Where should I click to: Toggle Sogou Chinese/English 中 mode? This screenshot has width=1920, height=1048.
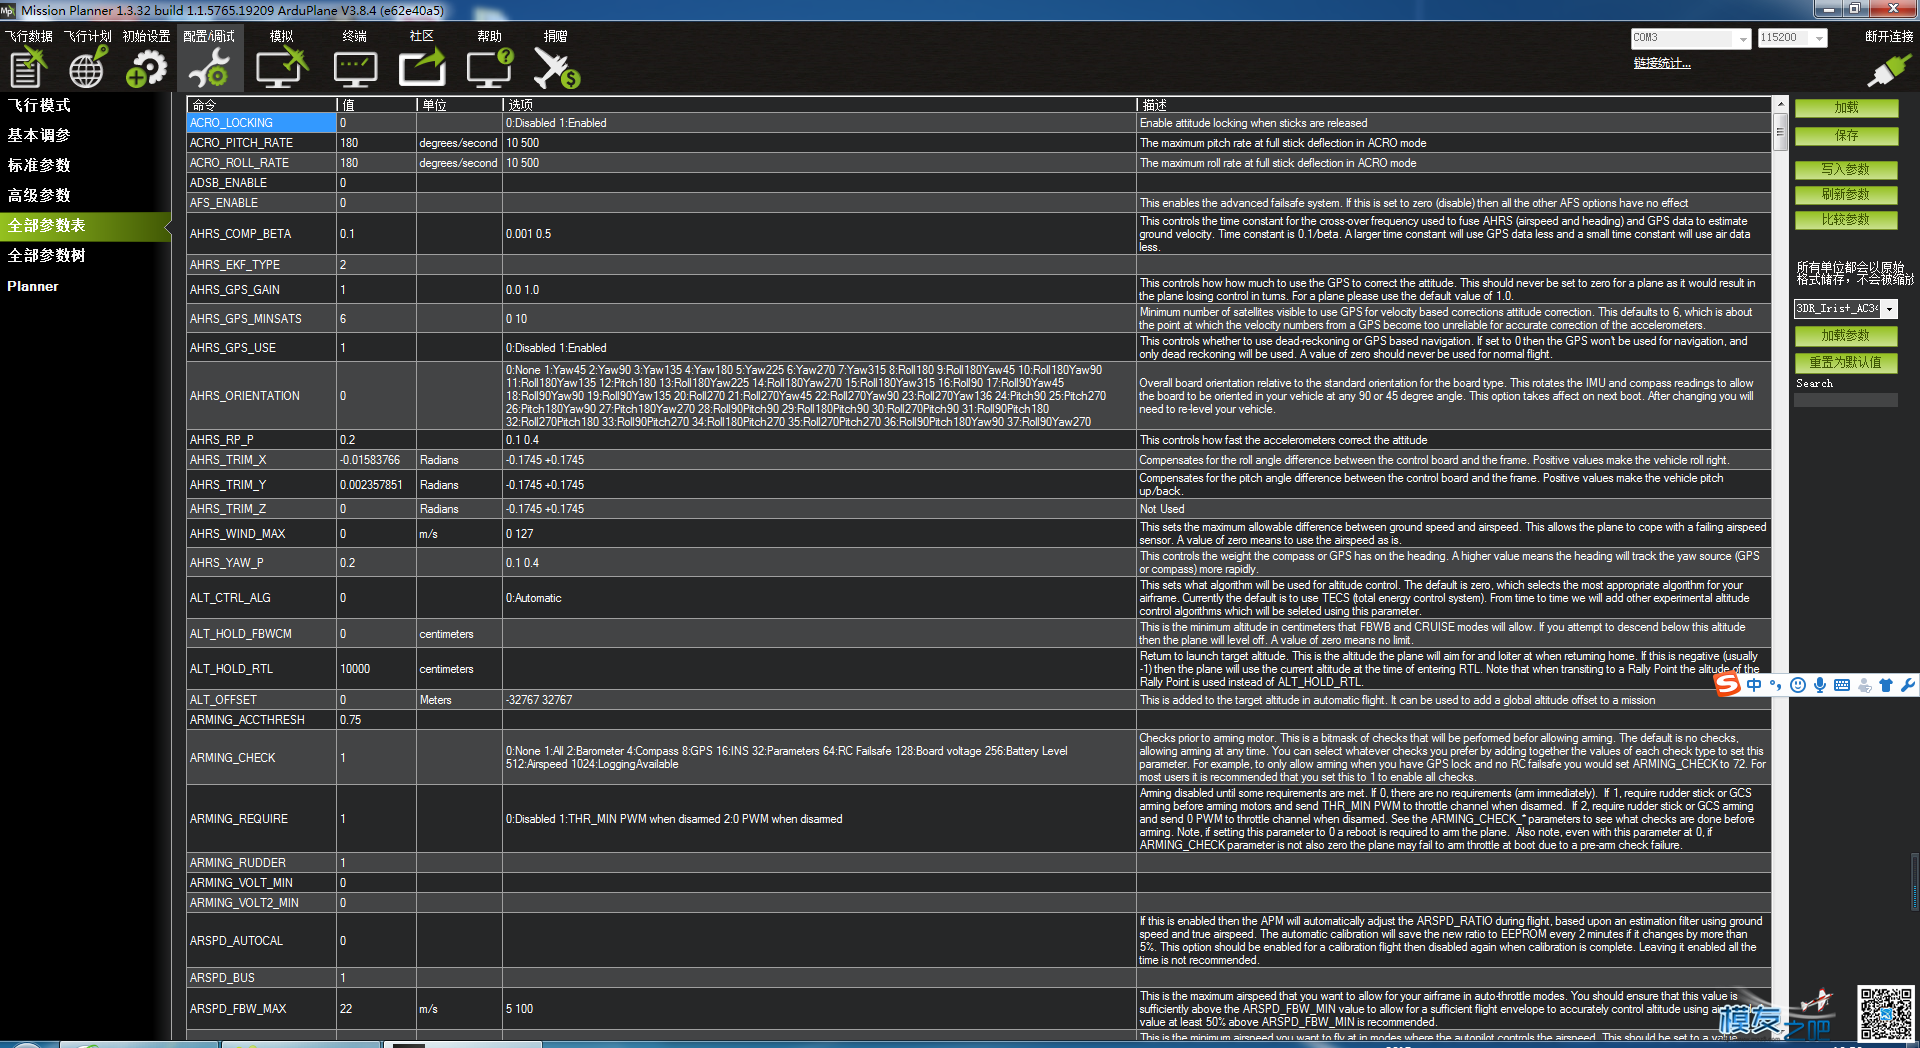click(1754, 685)
